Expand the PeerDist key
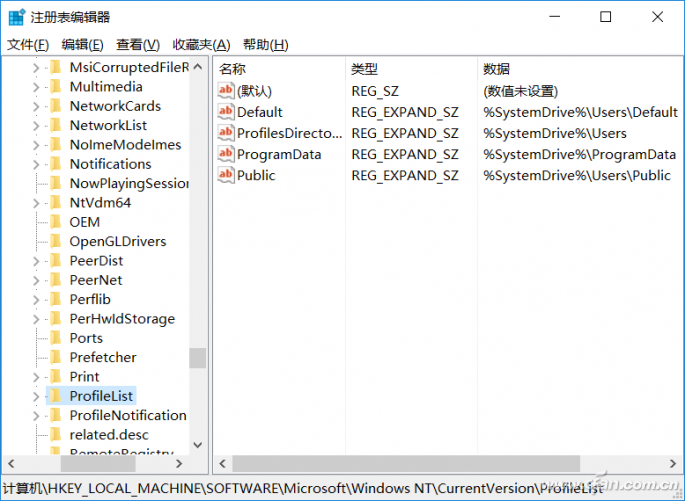Image resolution: width=685 pixels, height=501 pixels. [36, 261]
